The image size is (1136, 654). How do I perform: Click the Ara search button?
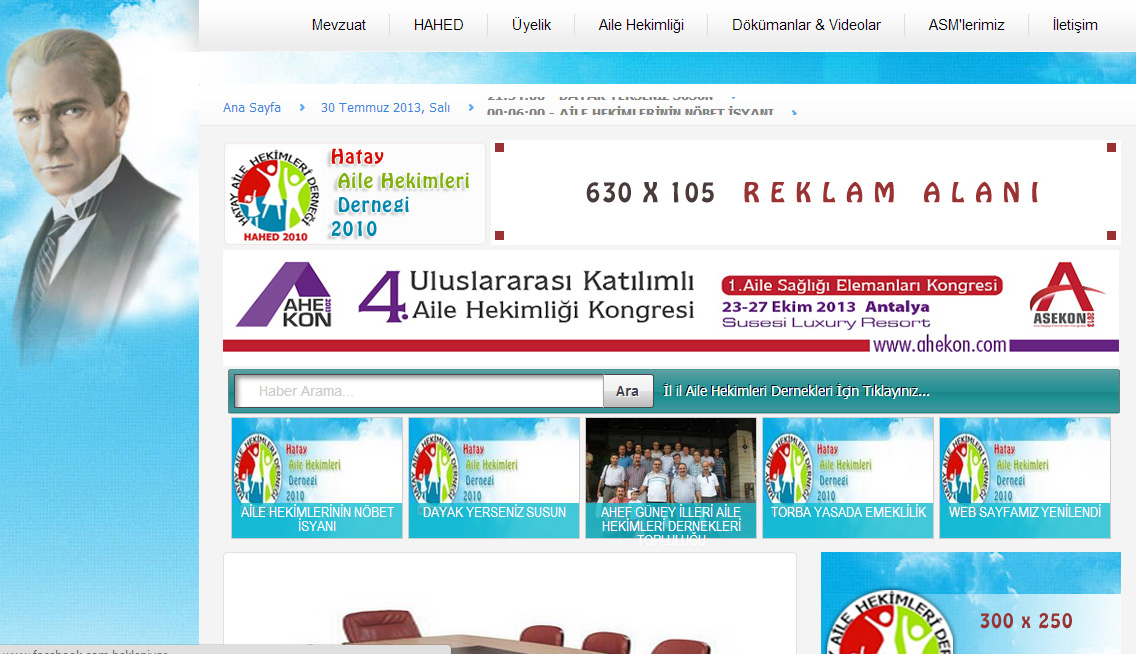click(627, 390)
